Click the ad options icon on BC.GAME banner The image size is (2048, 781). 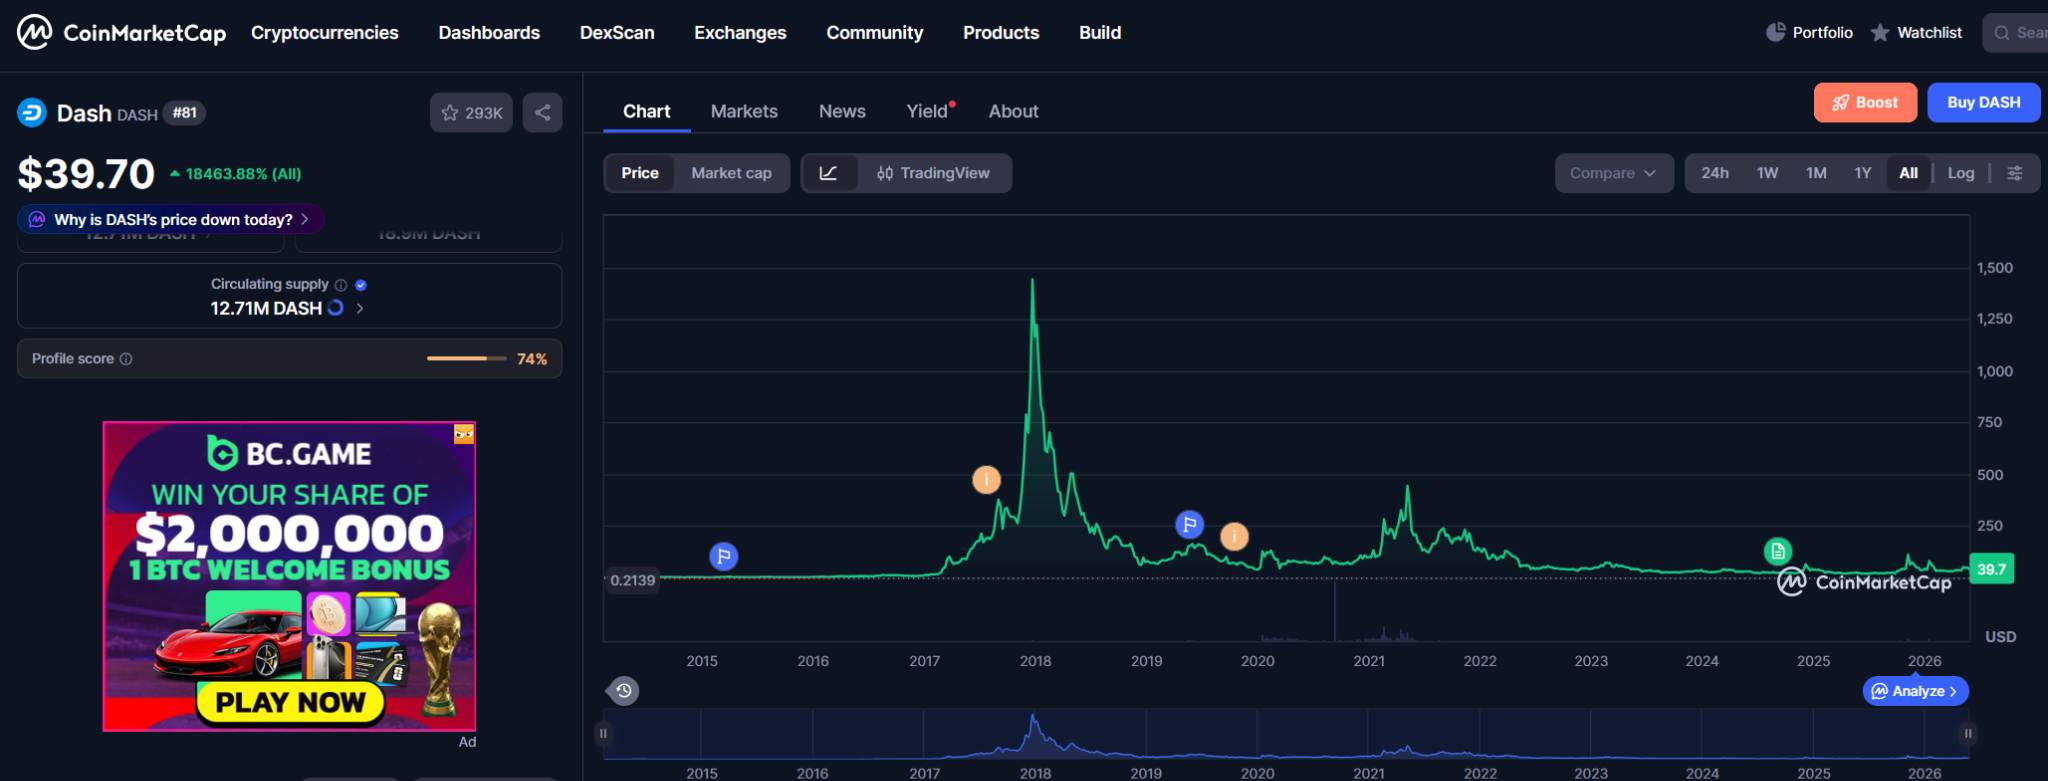(x=464, y=434)
